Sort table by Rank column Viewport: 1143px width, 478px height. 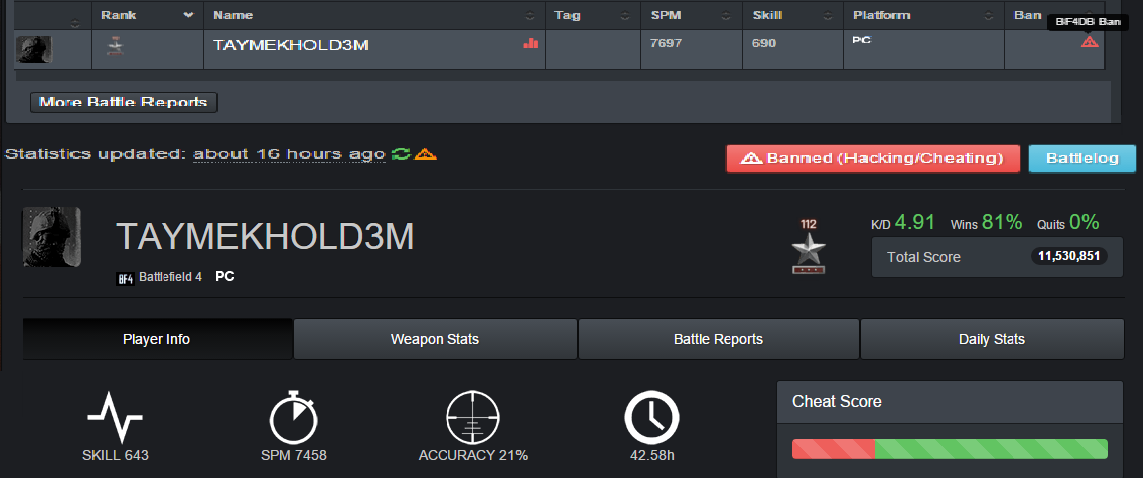coord(147,15)
